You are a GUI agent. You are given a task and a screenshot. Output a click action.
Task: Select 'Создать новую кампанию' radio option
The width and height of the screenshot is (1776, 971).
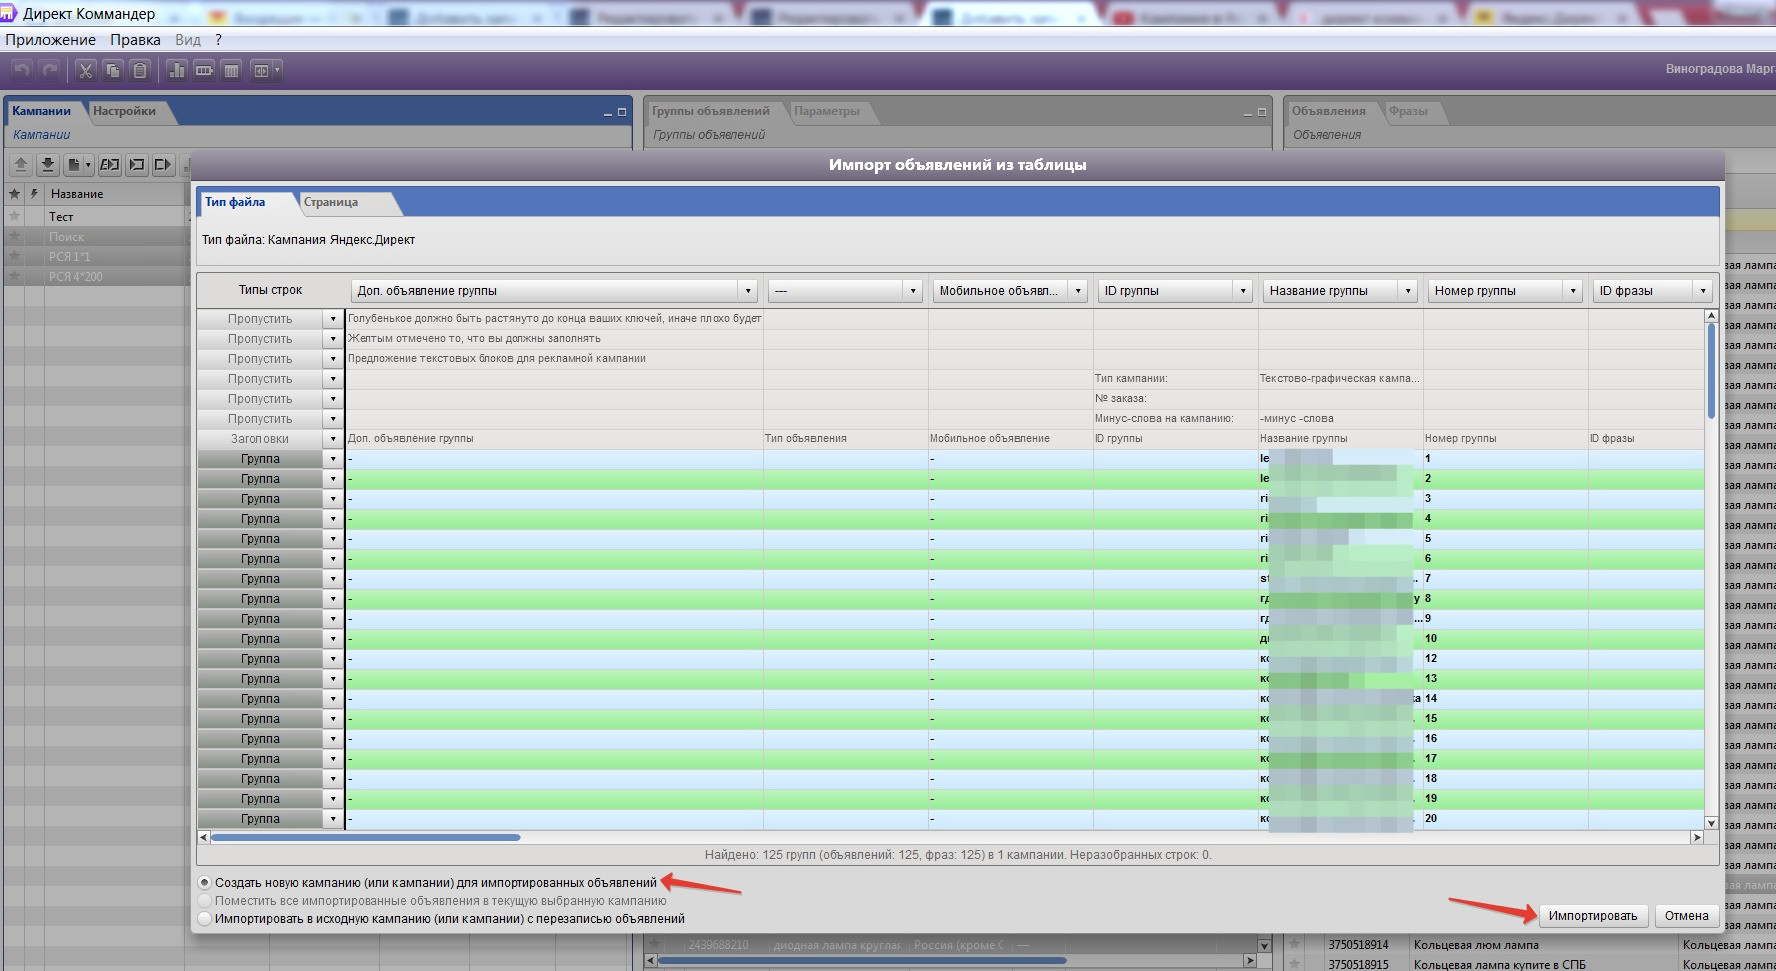(205, 883)
